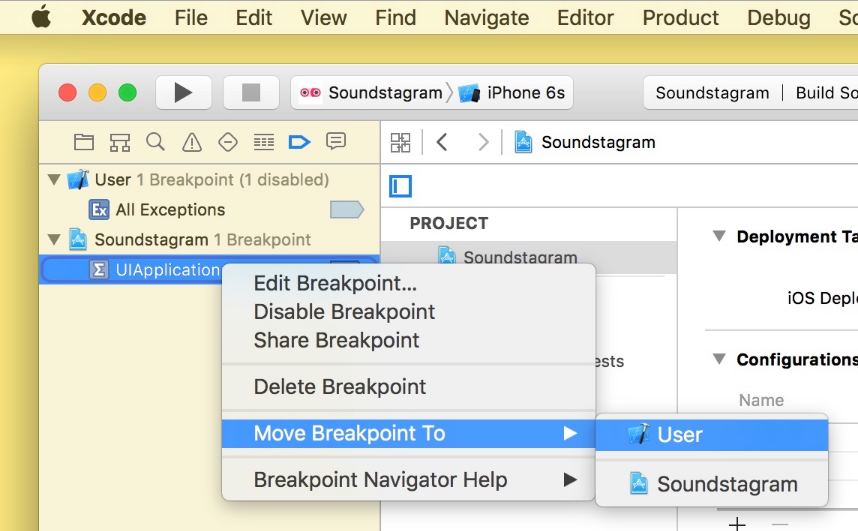858x531 pixels.
Task: Show the Test navigator
Action: point(228,142)
